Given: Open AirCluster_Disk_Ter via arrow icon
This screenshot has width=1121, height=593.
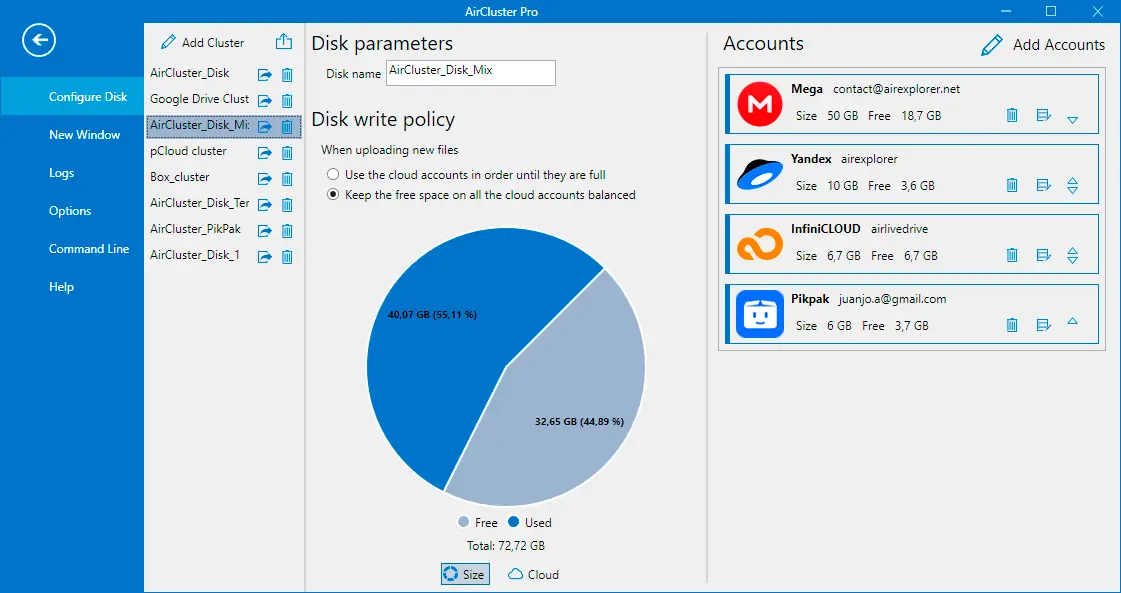Looking at the screenshot, I should 265,205.
